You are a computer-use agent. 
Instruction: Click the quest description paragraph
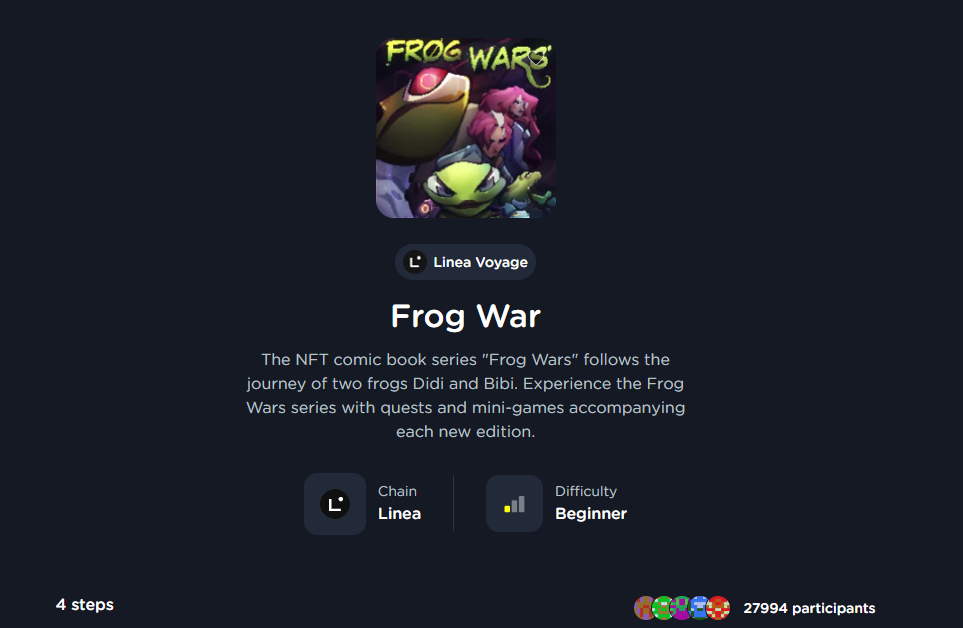[x=466, y=395]
